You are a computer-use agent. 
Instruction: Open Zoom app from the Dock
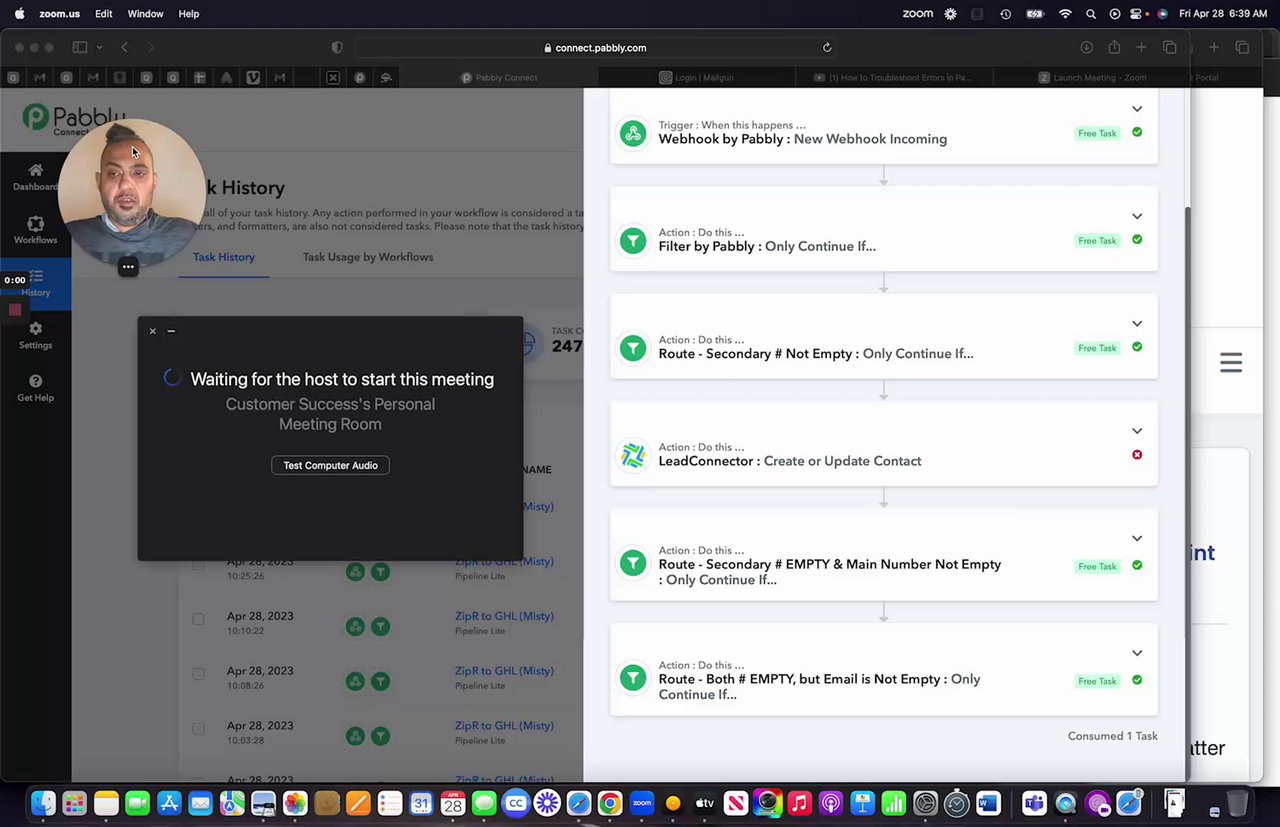click(642, 803)
